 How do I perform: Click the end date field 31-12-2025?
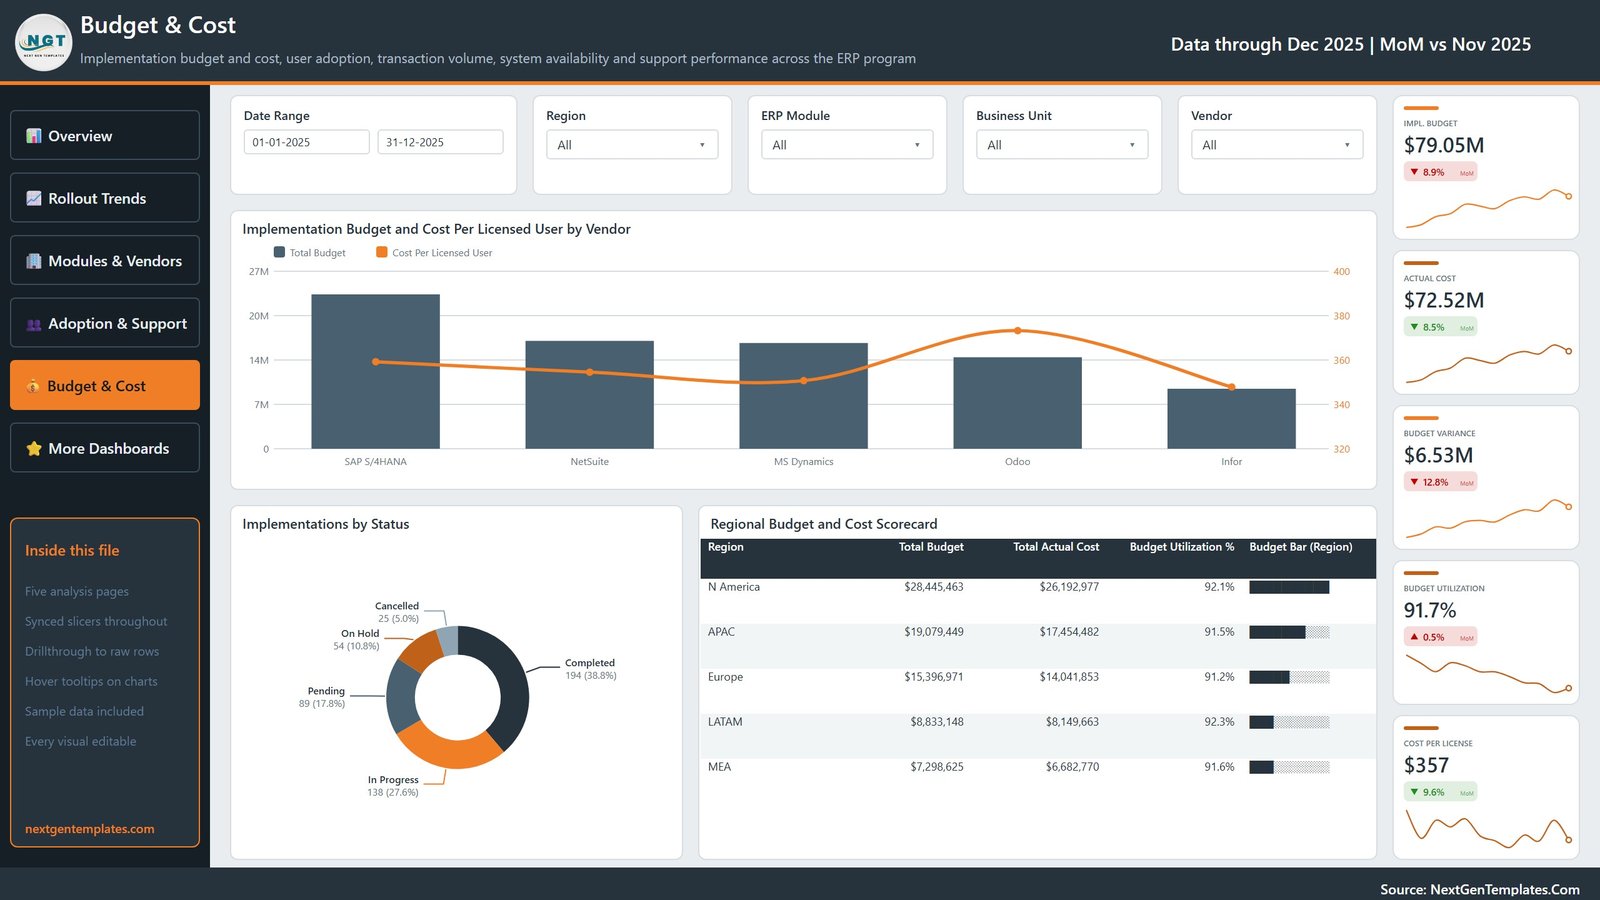click(440, 142)
